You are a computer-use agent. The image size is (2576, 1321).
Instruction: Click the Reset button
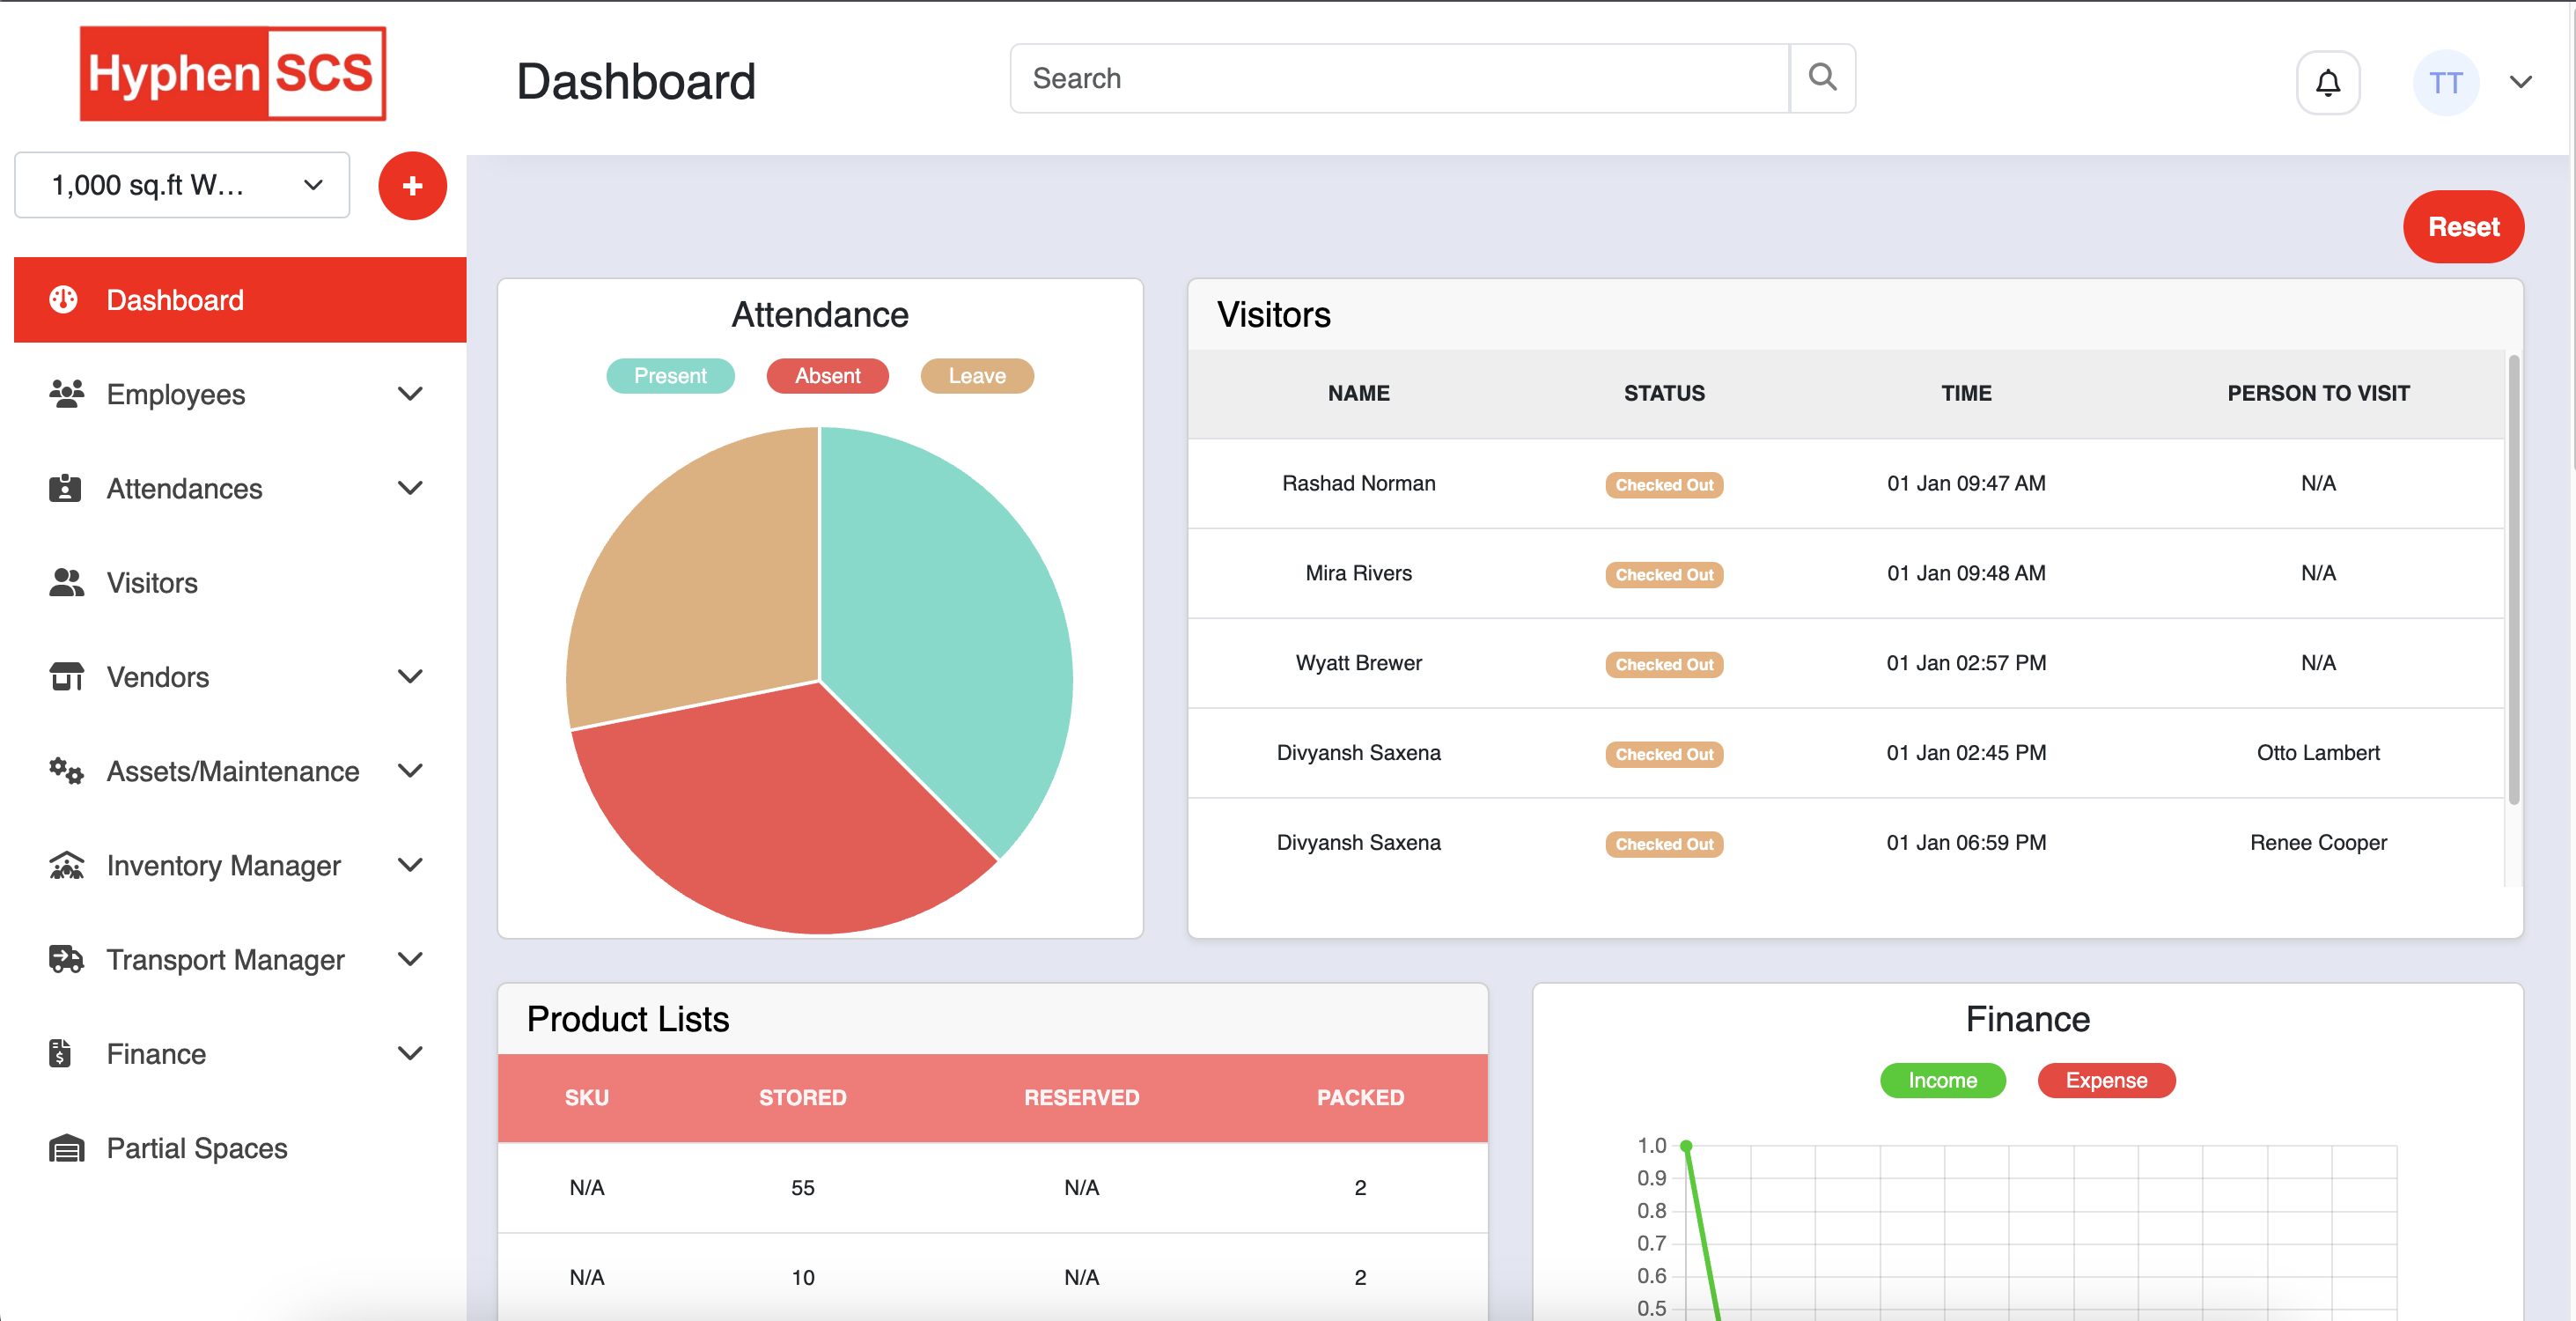coord(2463,227)
